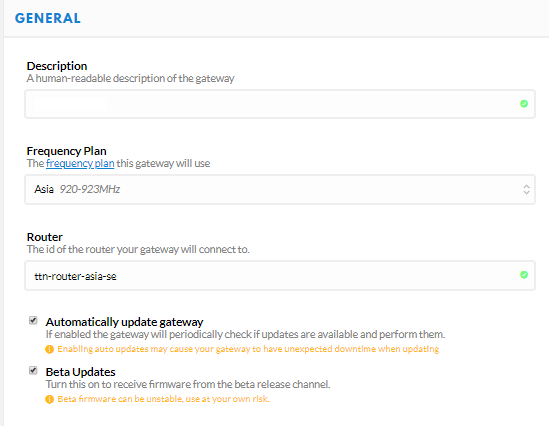
Task: Disable the Automatically update gateway checkbox
Action: click(x=33, y=320)
